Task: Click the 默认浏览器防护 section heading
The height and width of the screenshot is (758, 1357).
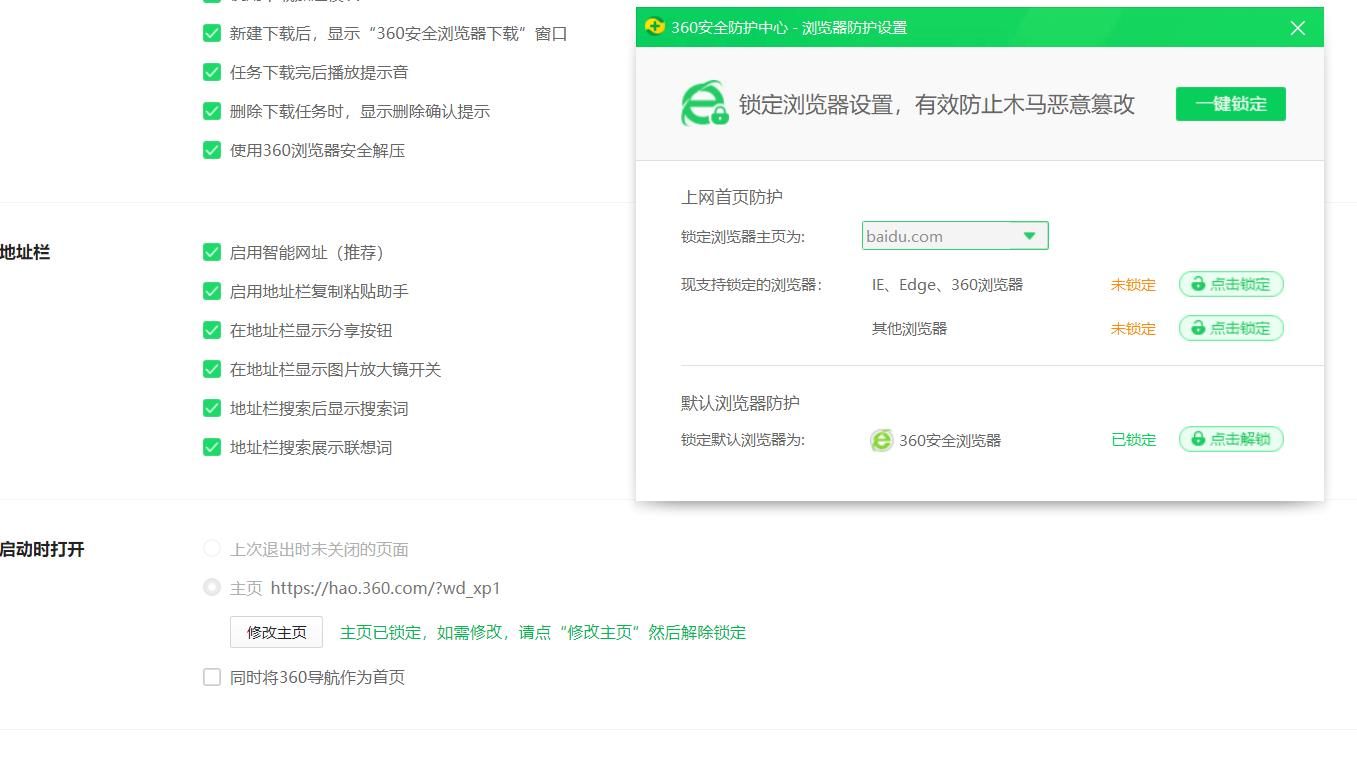Action: [740, 403]
